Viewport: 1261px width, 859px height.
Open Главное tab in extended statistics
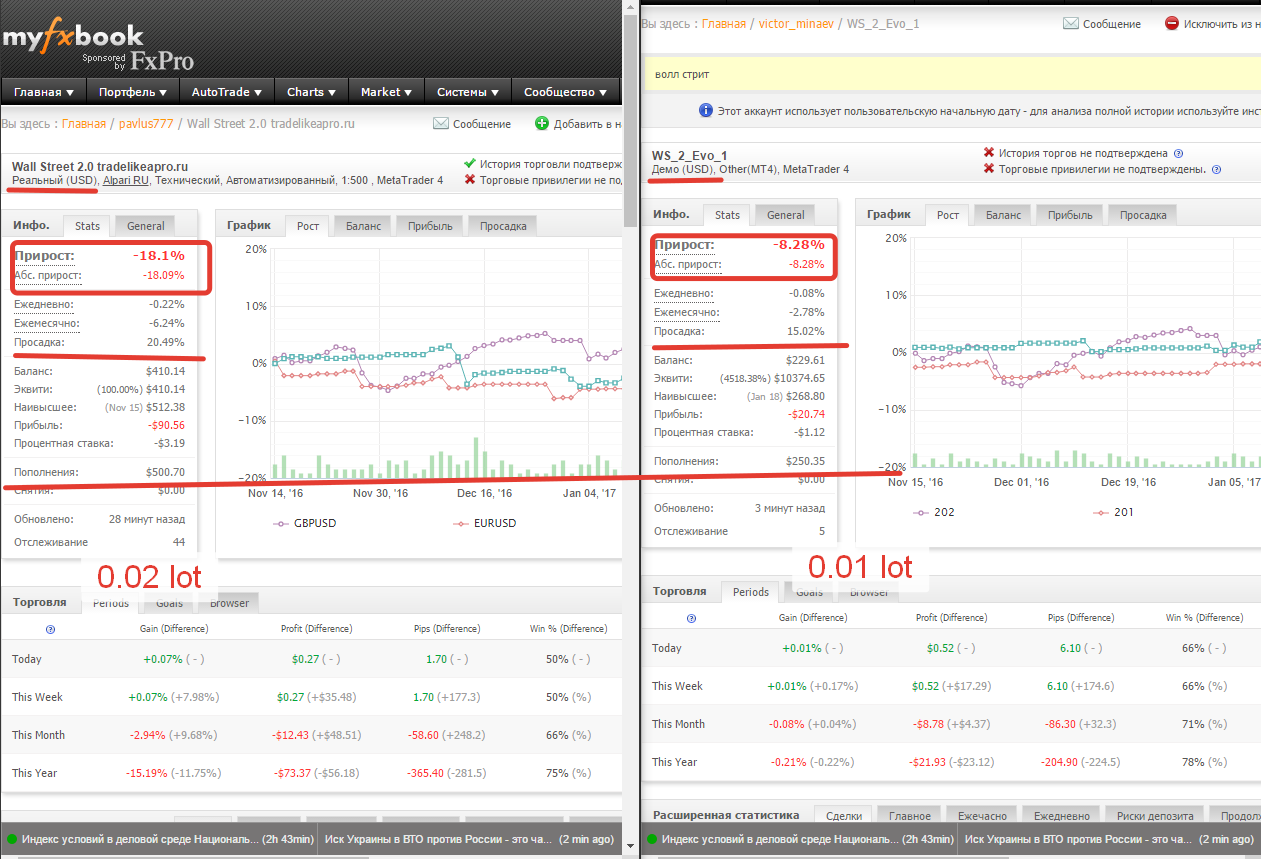909,816
